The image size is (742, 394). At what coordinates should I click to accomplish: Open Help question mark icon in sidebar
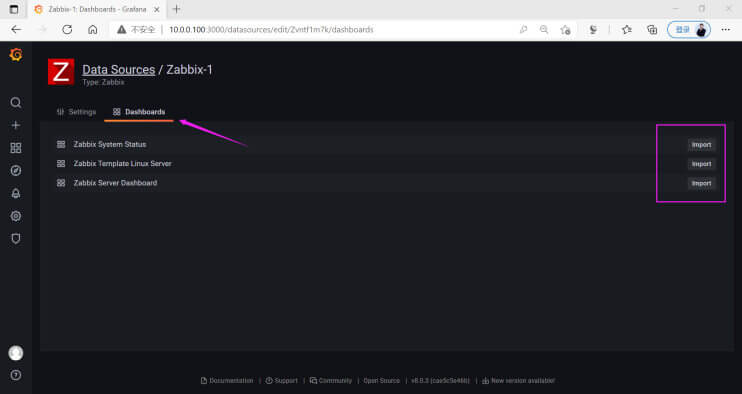(16, 375)
